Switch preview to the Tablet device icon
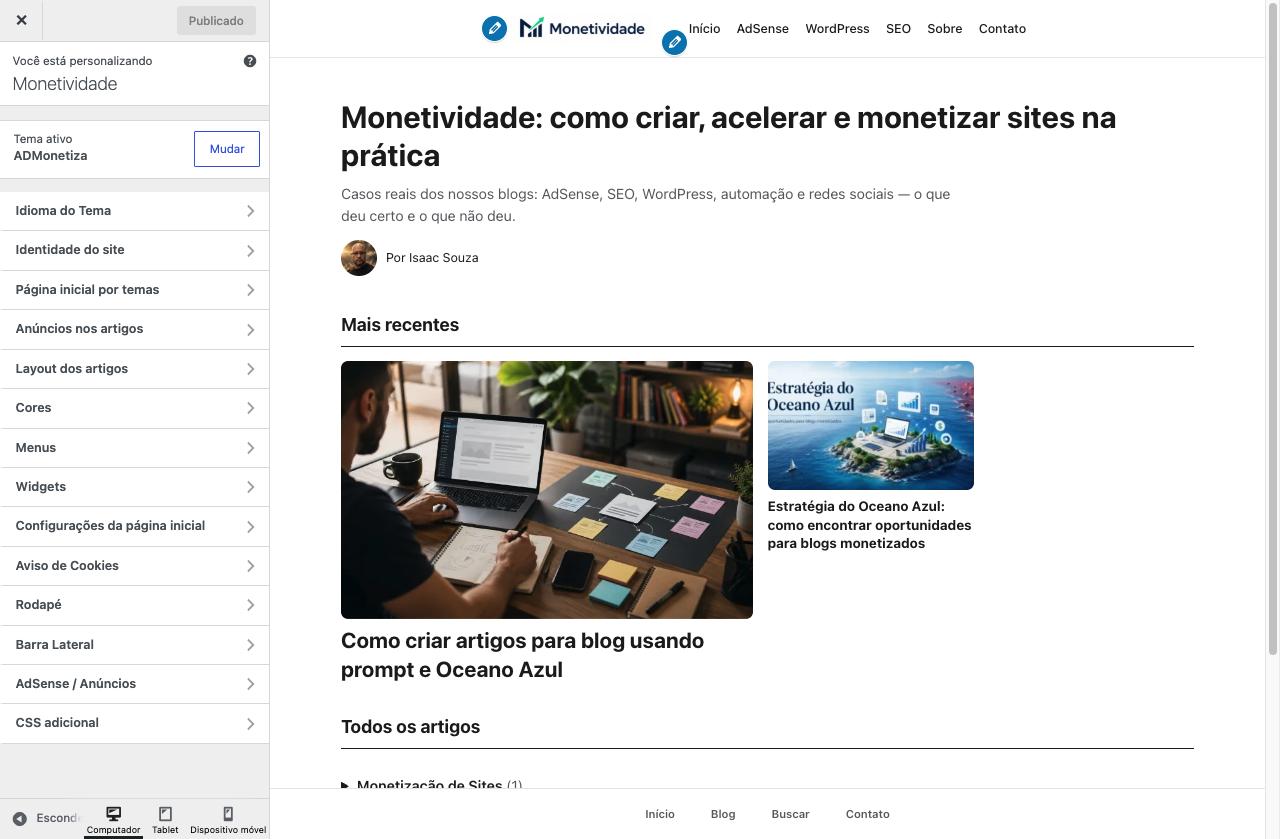Image resolution: width=1280 pixels, height=839 pixels. click(165, 820)
